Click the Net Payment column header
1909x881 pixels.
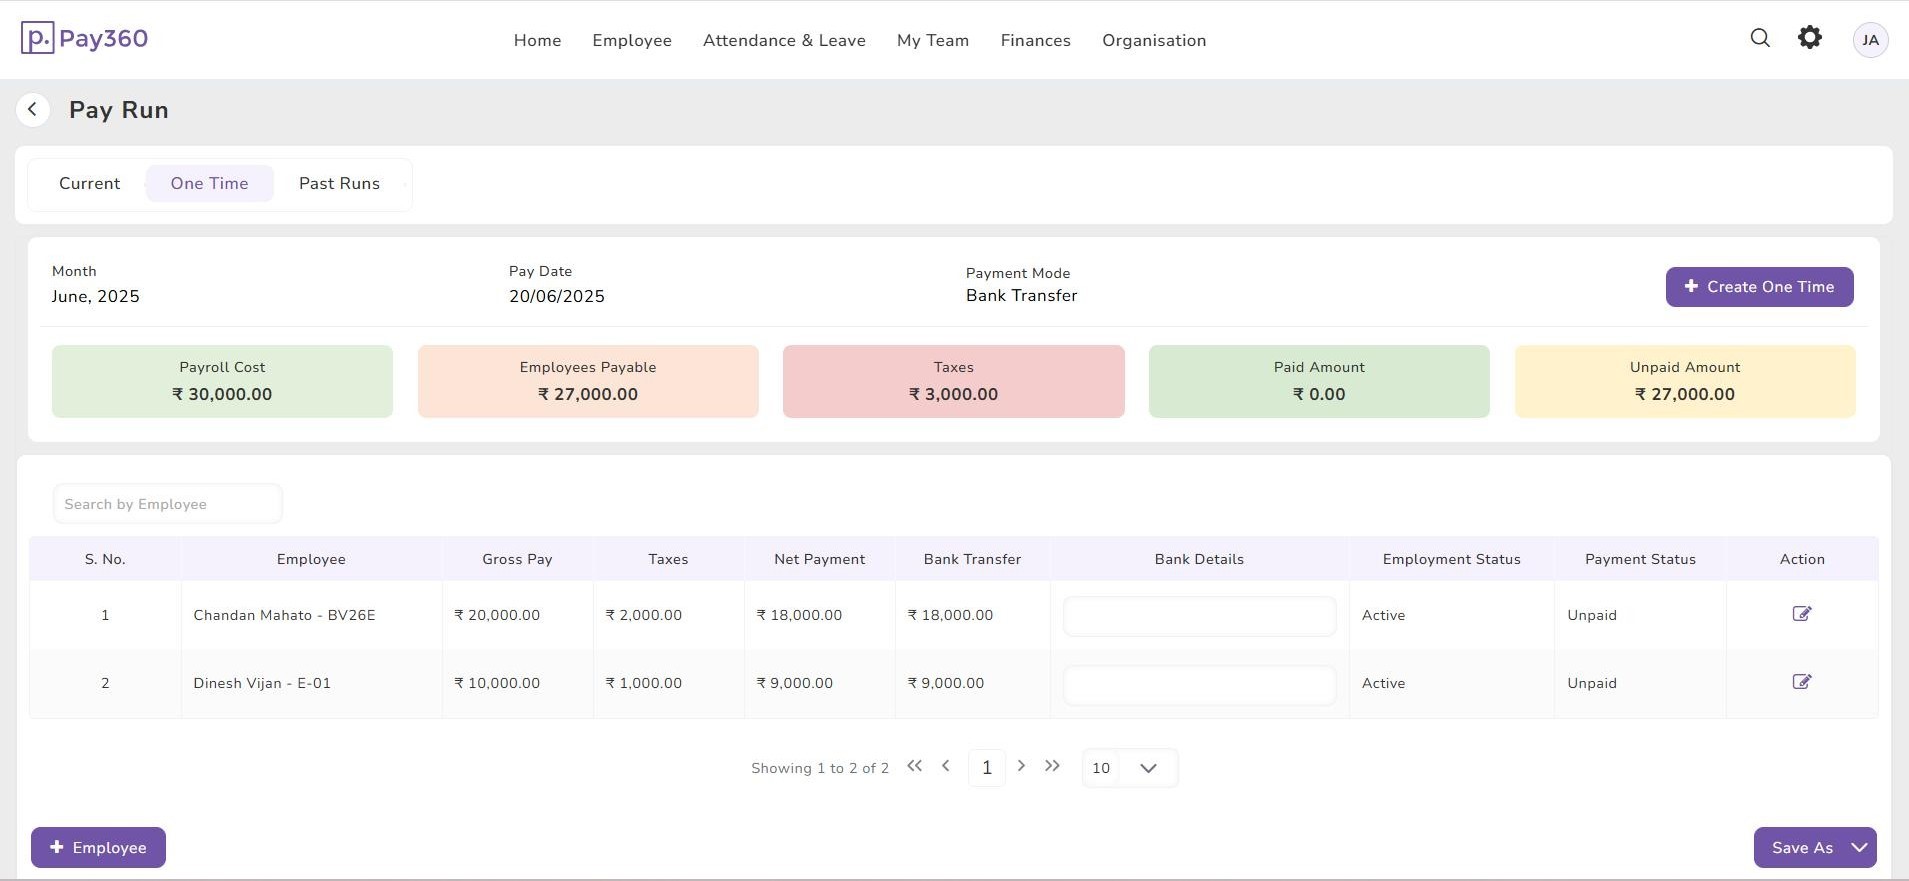[819, 559]
